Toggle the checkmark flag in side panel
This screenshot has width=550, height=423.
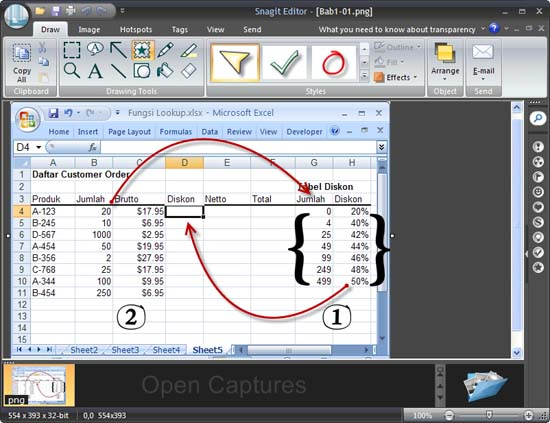pyautogui.click(x=538, y=253)
